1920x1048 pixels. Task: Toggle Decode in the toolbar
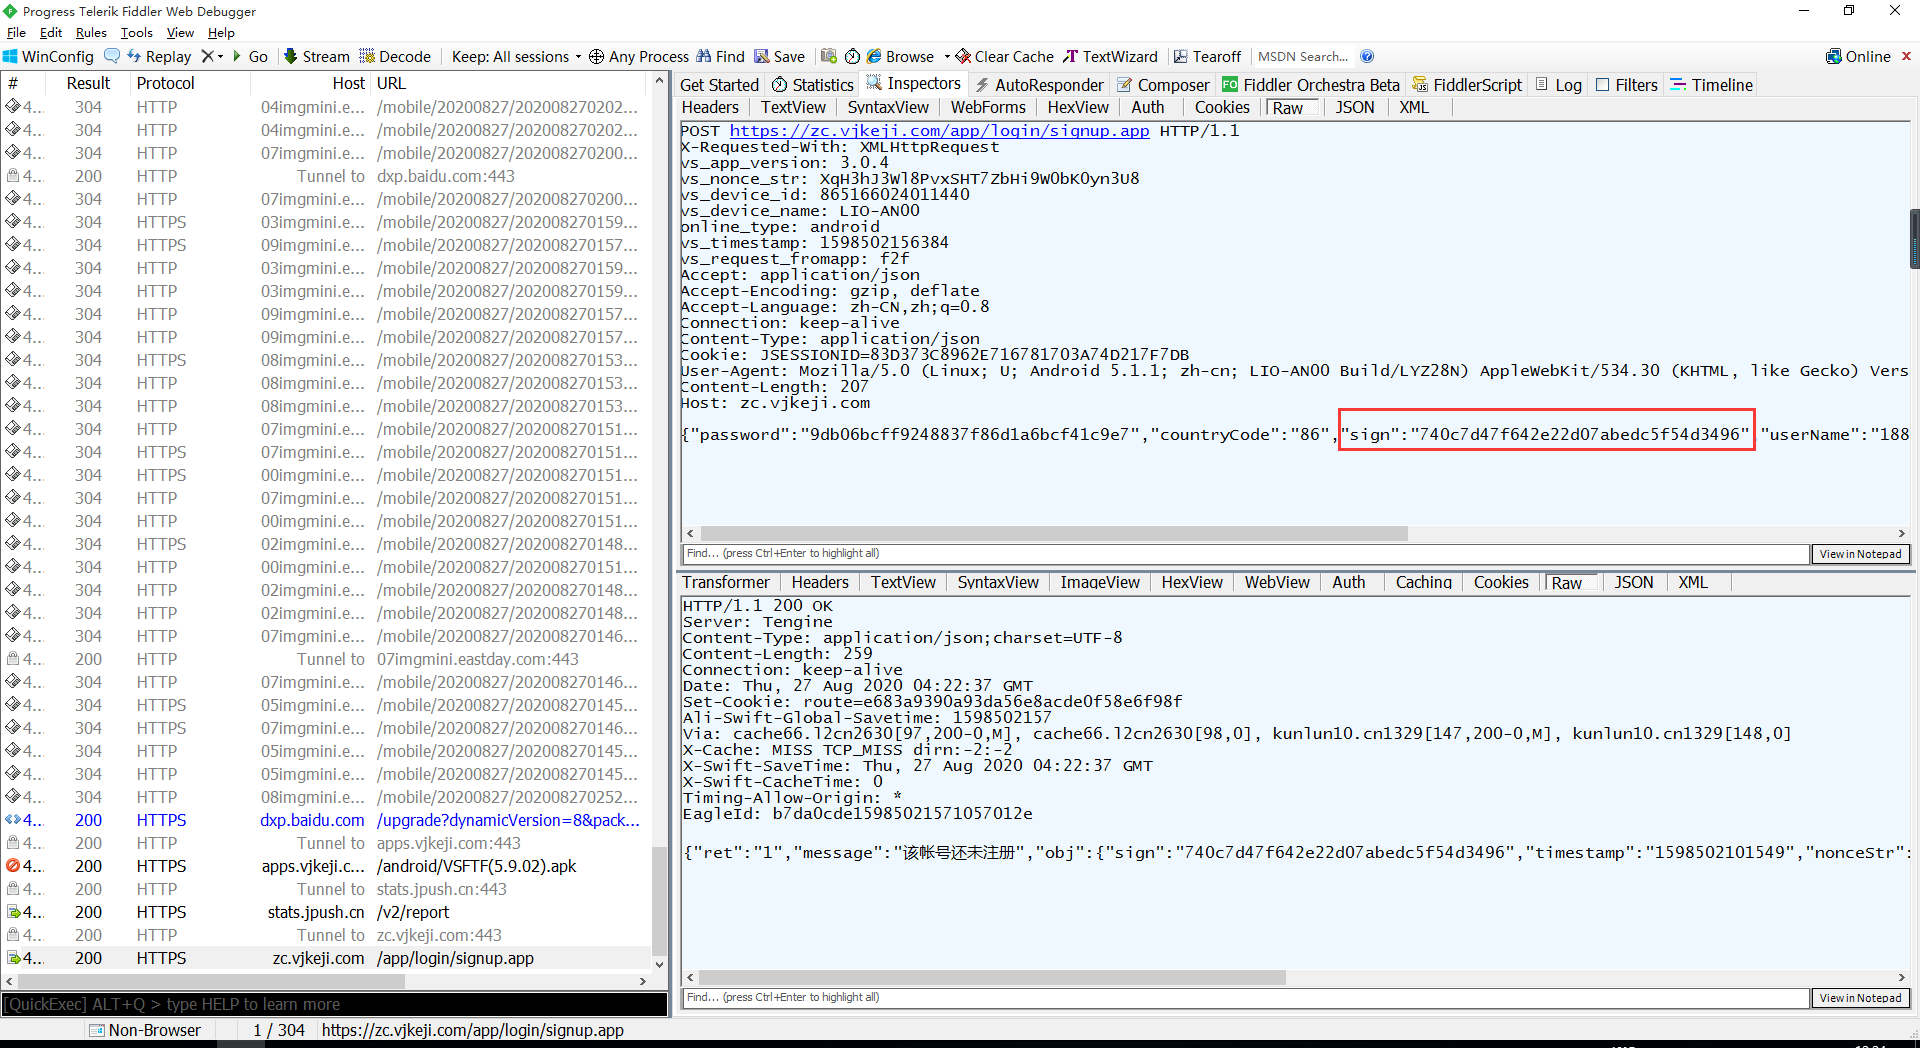point(395,57)
